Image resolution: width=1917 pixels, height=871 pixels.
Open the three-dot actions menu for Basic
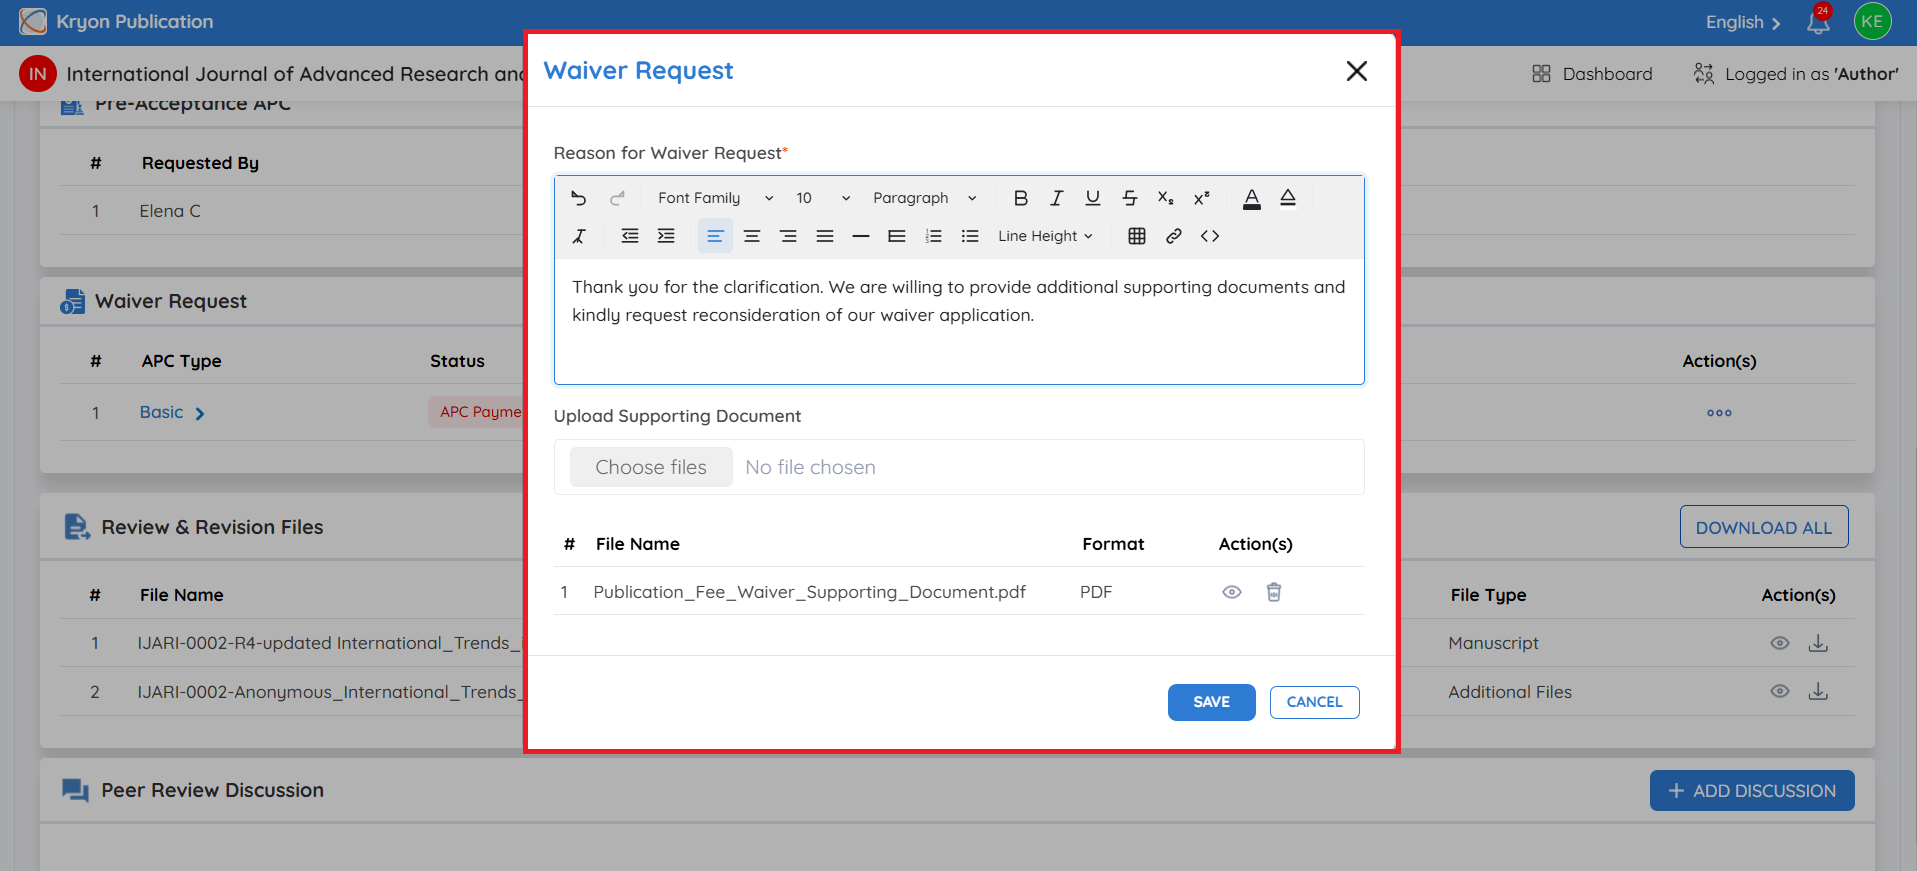pyautogui.click(x=1719, y=413)
